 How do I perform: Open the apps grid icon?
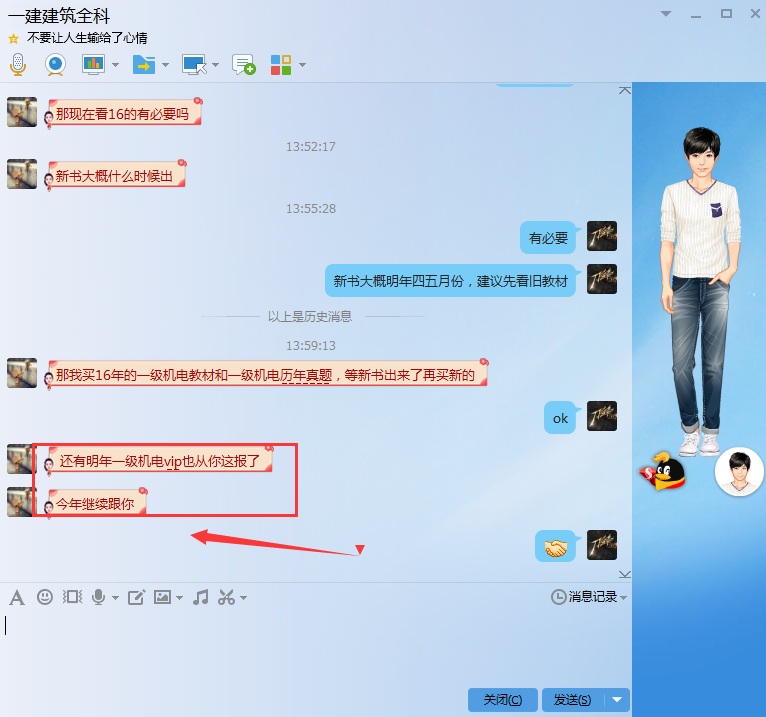(x=281, y=64)
